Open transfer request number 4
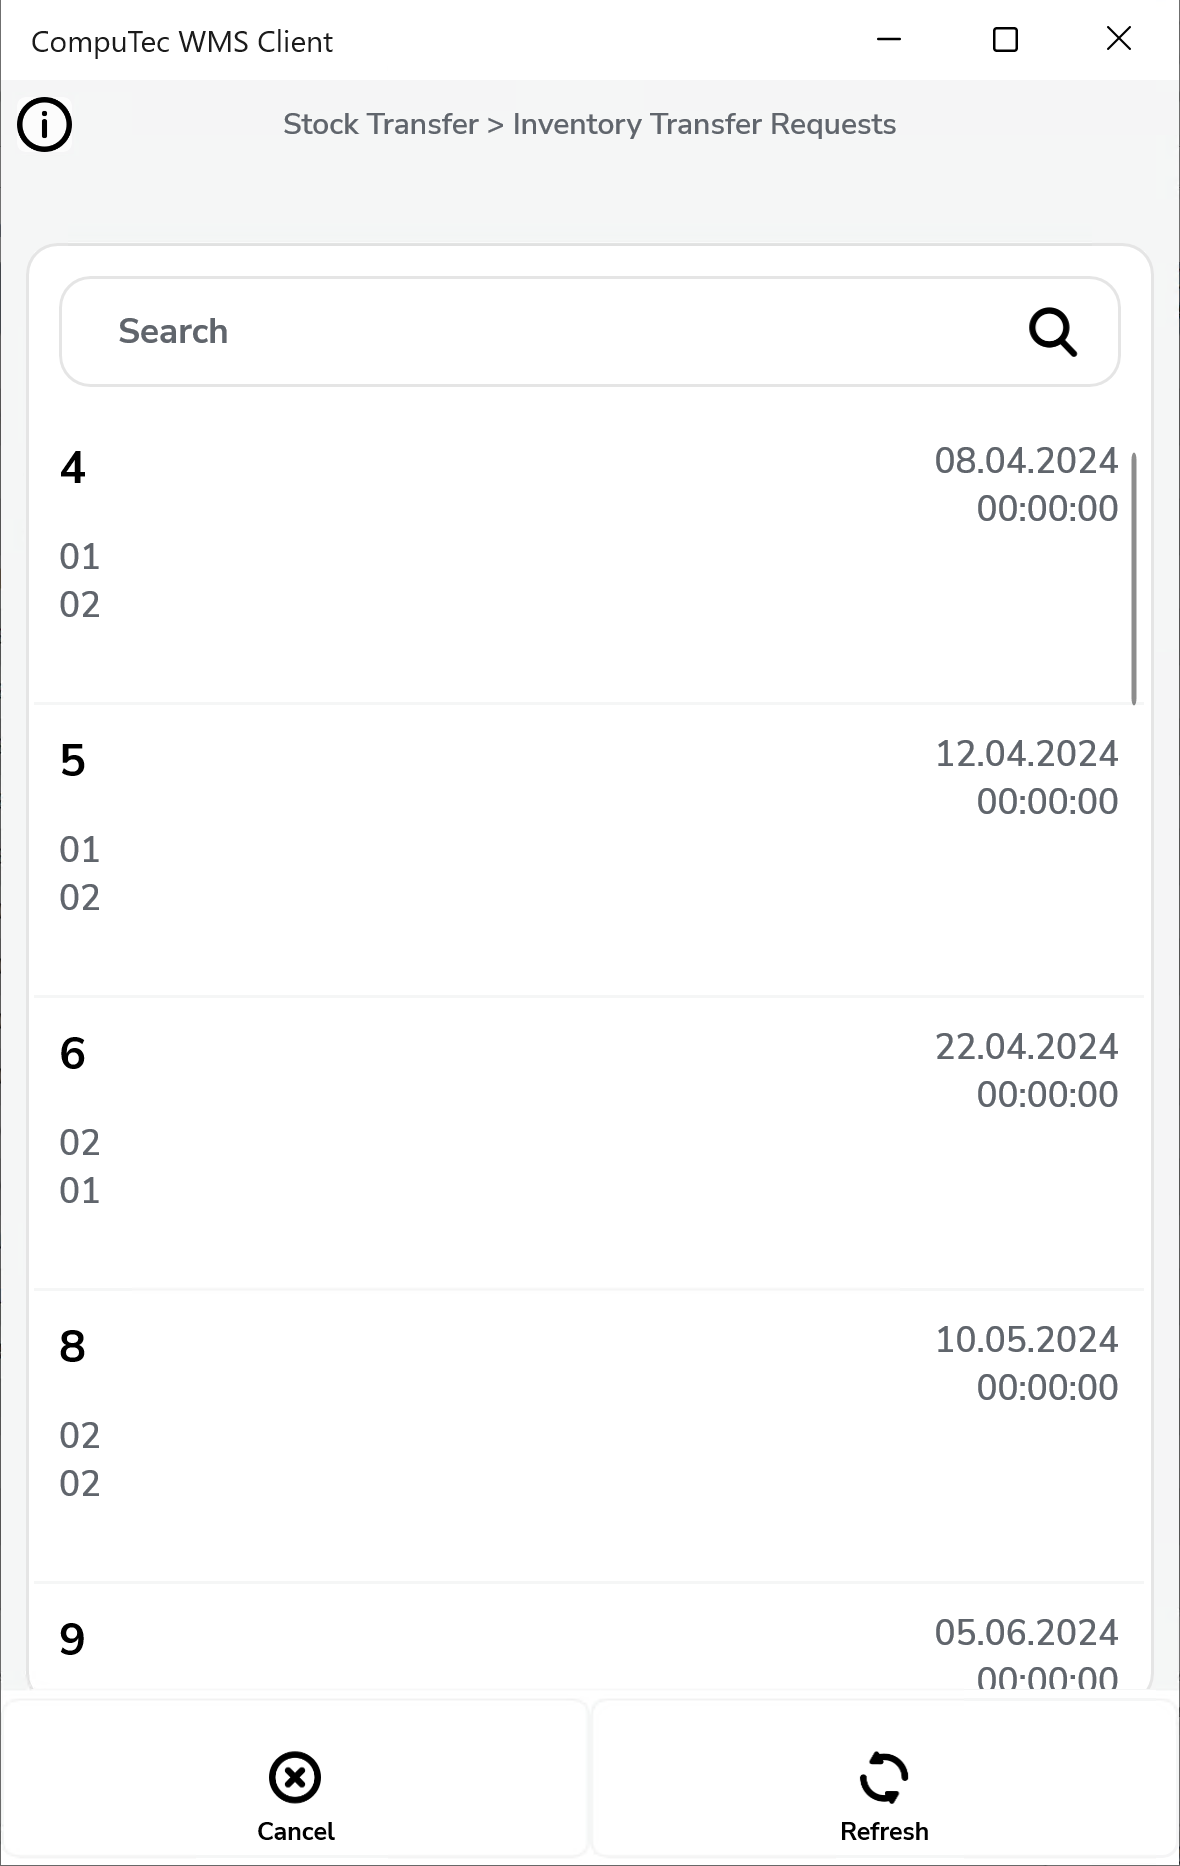The height and width of the screenshot is (1866, 1180). (x=73, y=468)
